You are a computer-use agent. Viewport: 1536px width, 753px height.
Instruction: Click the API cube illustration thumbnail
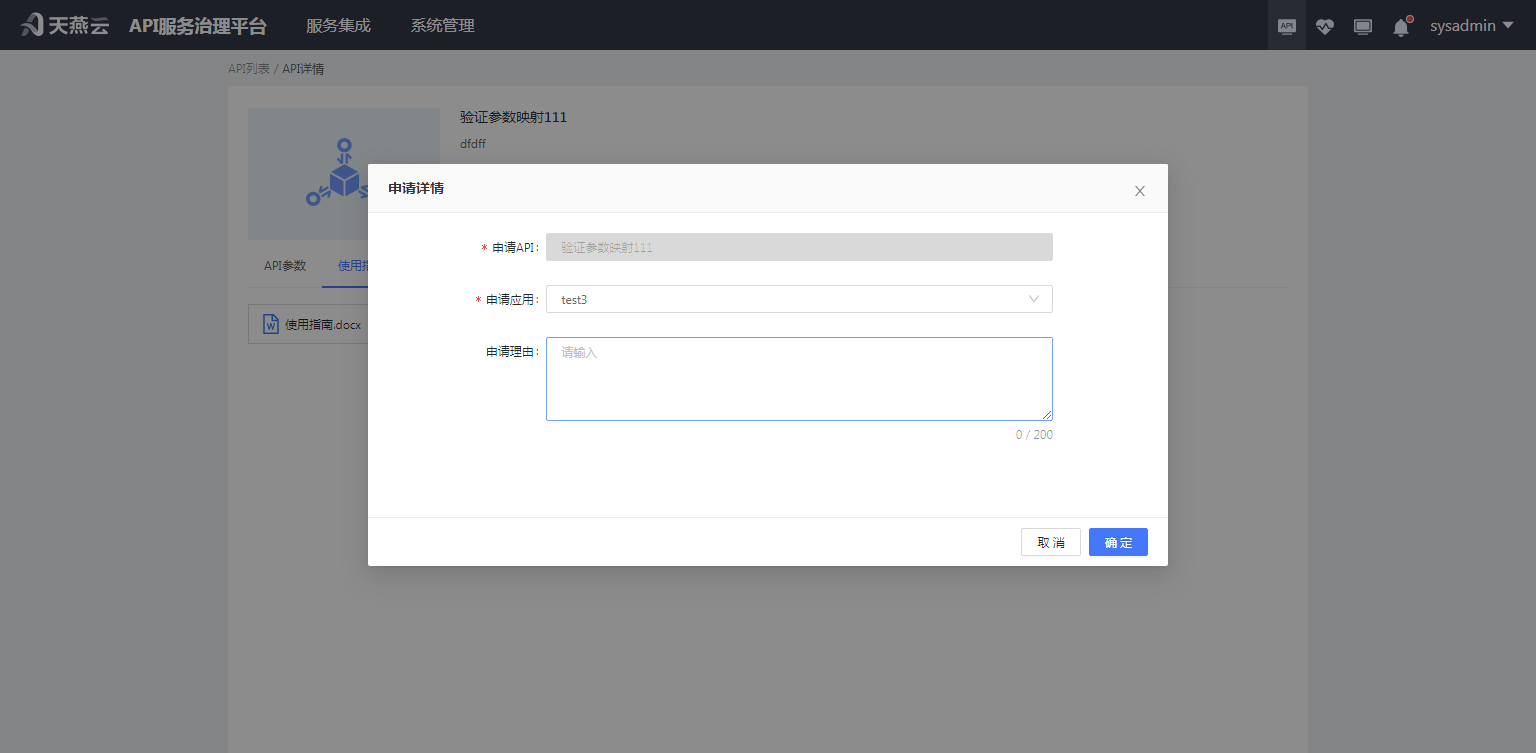pyautogui.click(x=343, y=174)
